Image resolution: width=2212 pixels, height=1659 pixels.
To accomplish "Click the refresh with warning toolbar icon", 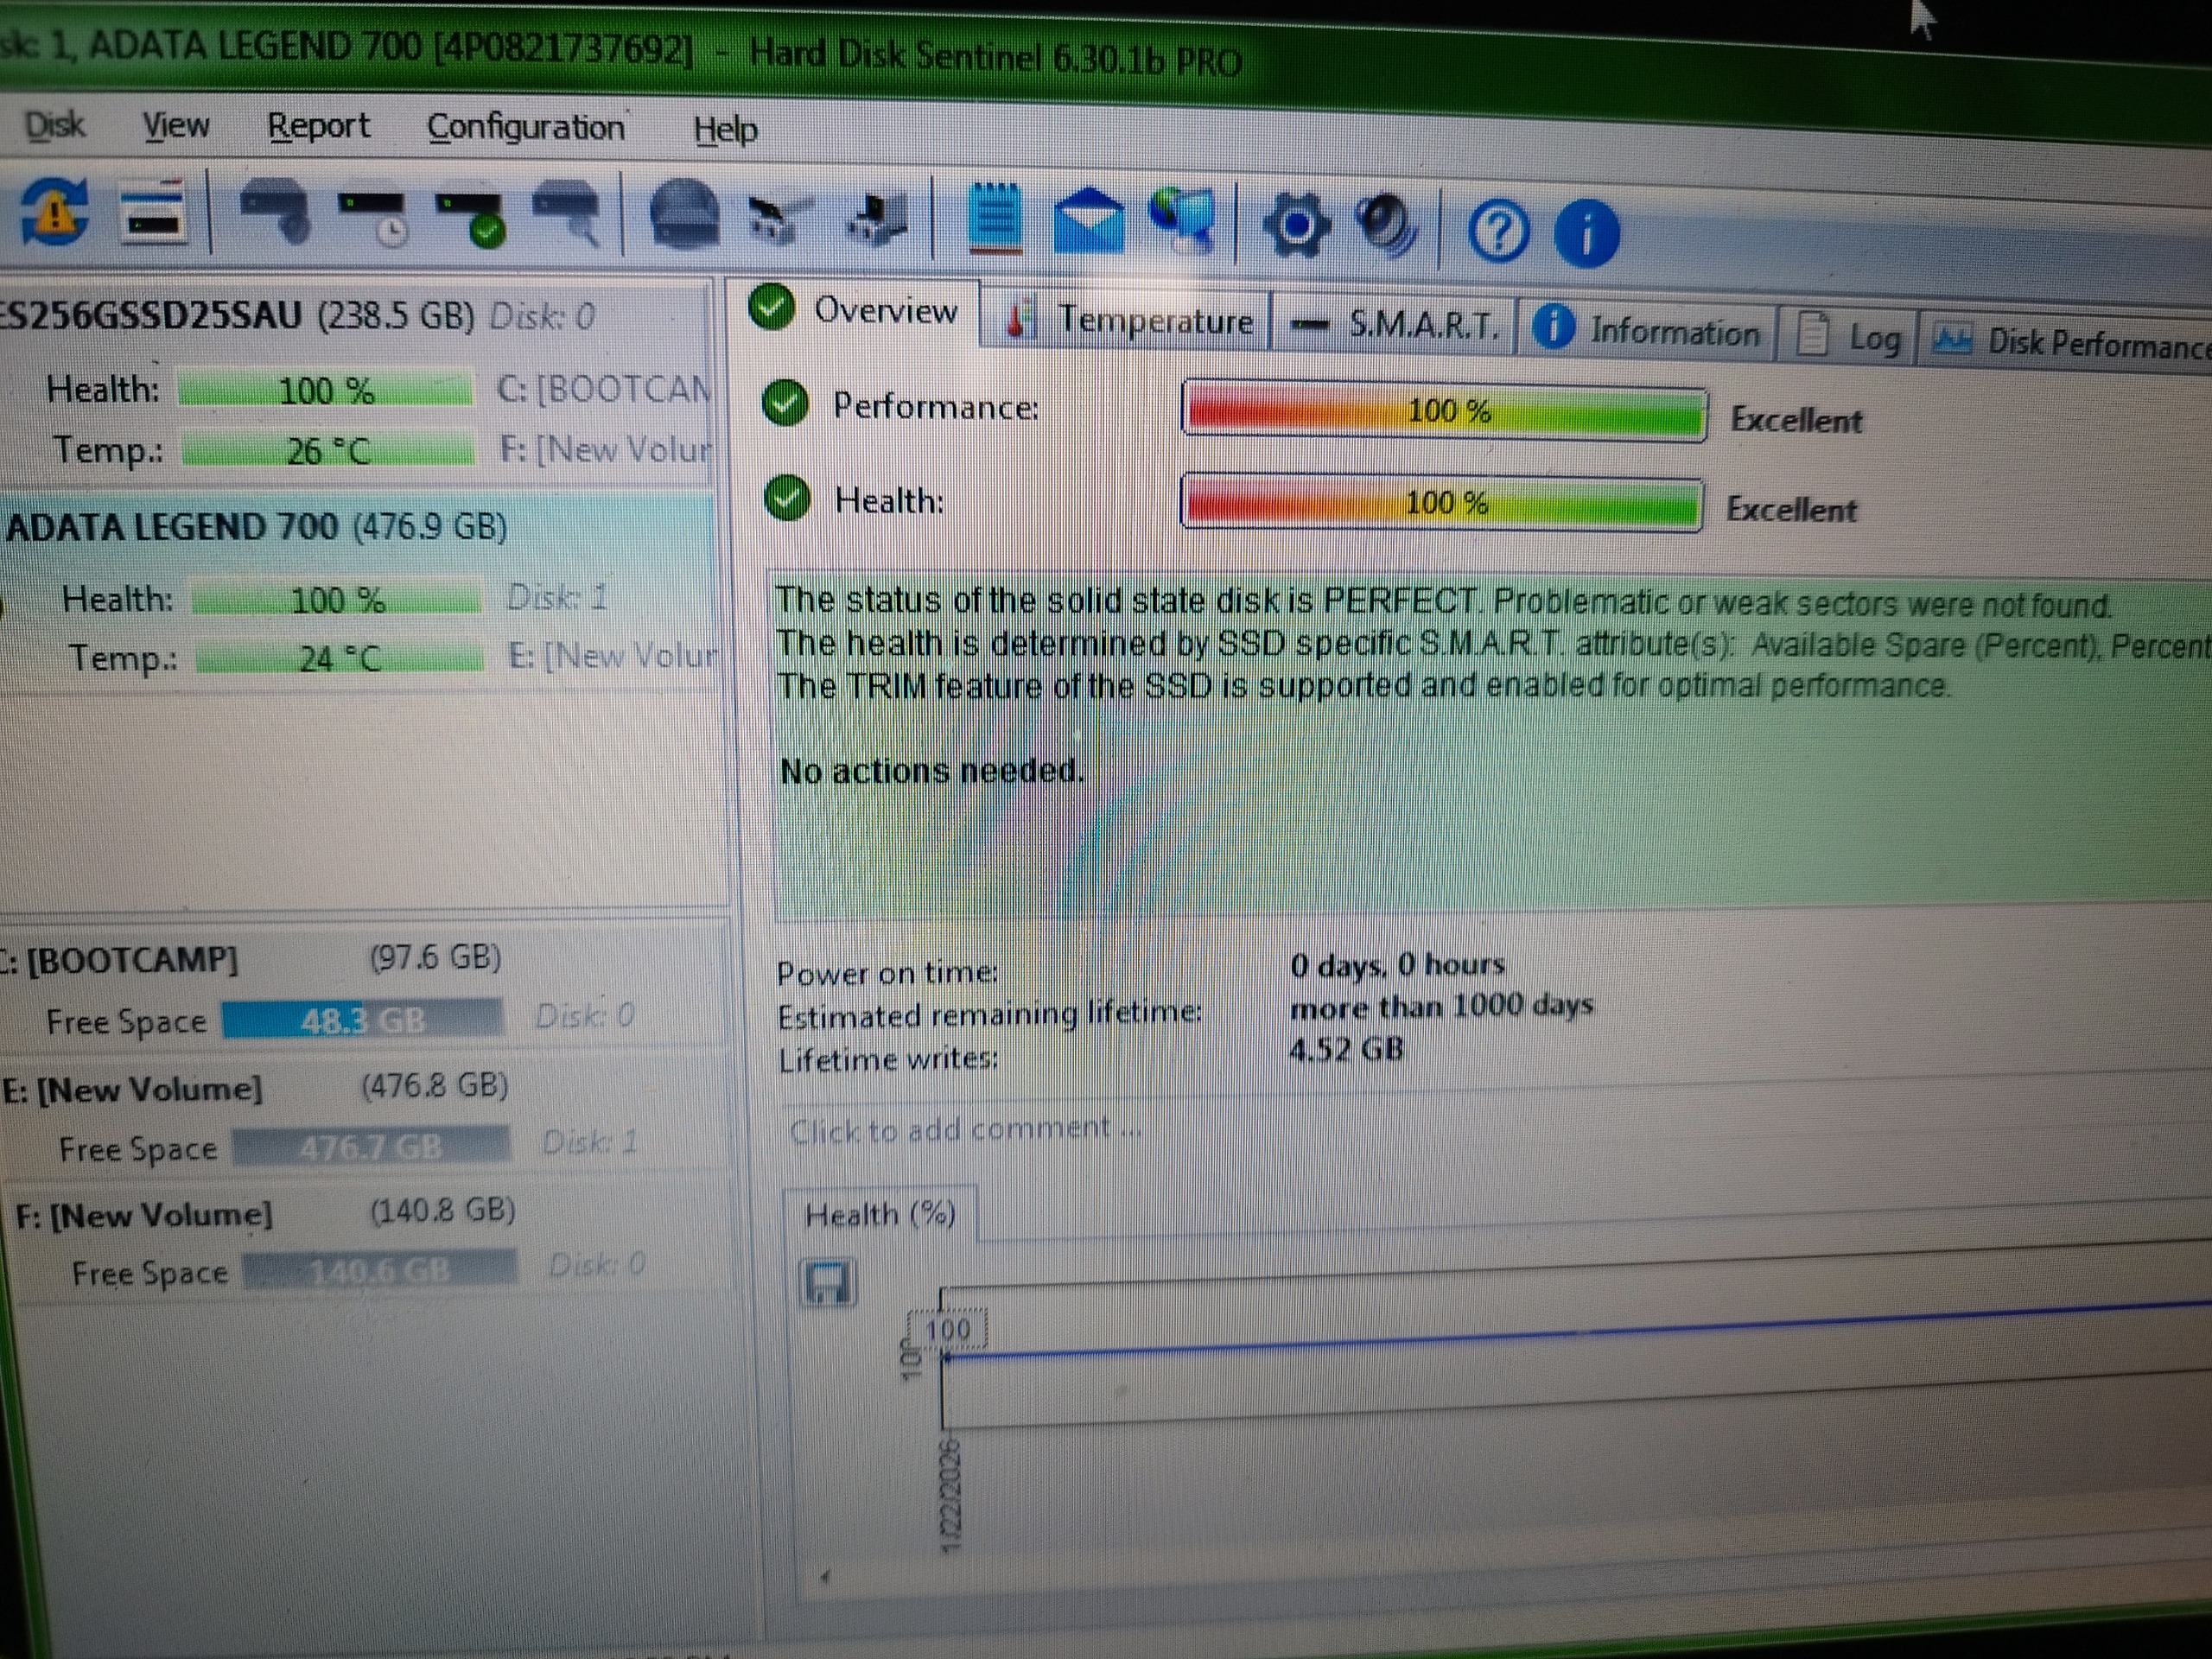I will tap(55, 211).
